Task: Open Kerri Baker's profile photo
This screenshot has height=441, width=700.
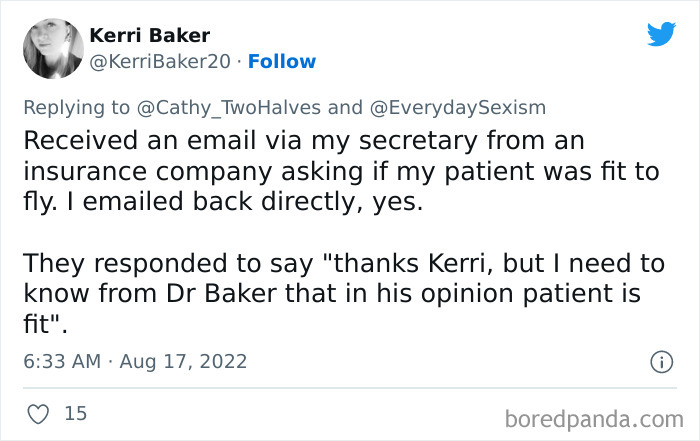Action: tap(52, 48)
